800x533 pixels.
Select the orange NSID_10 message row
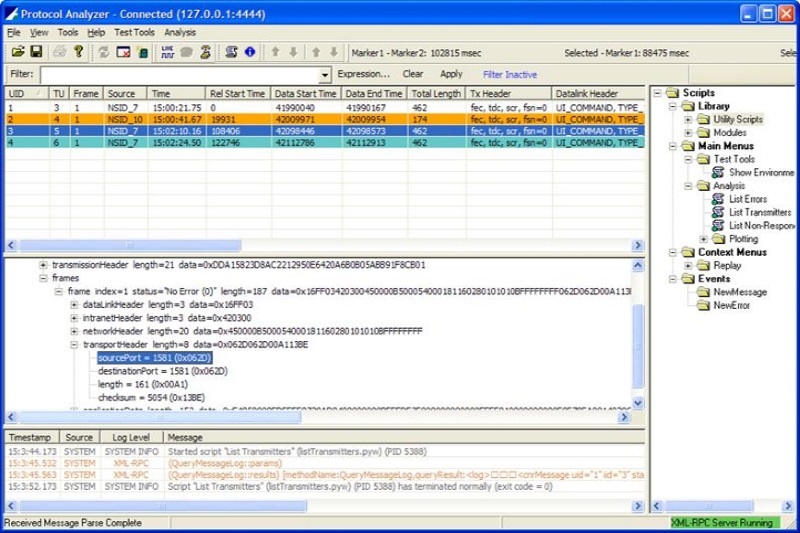coord(325,119)
